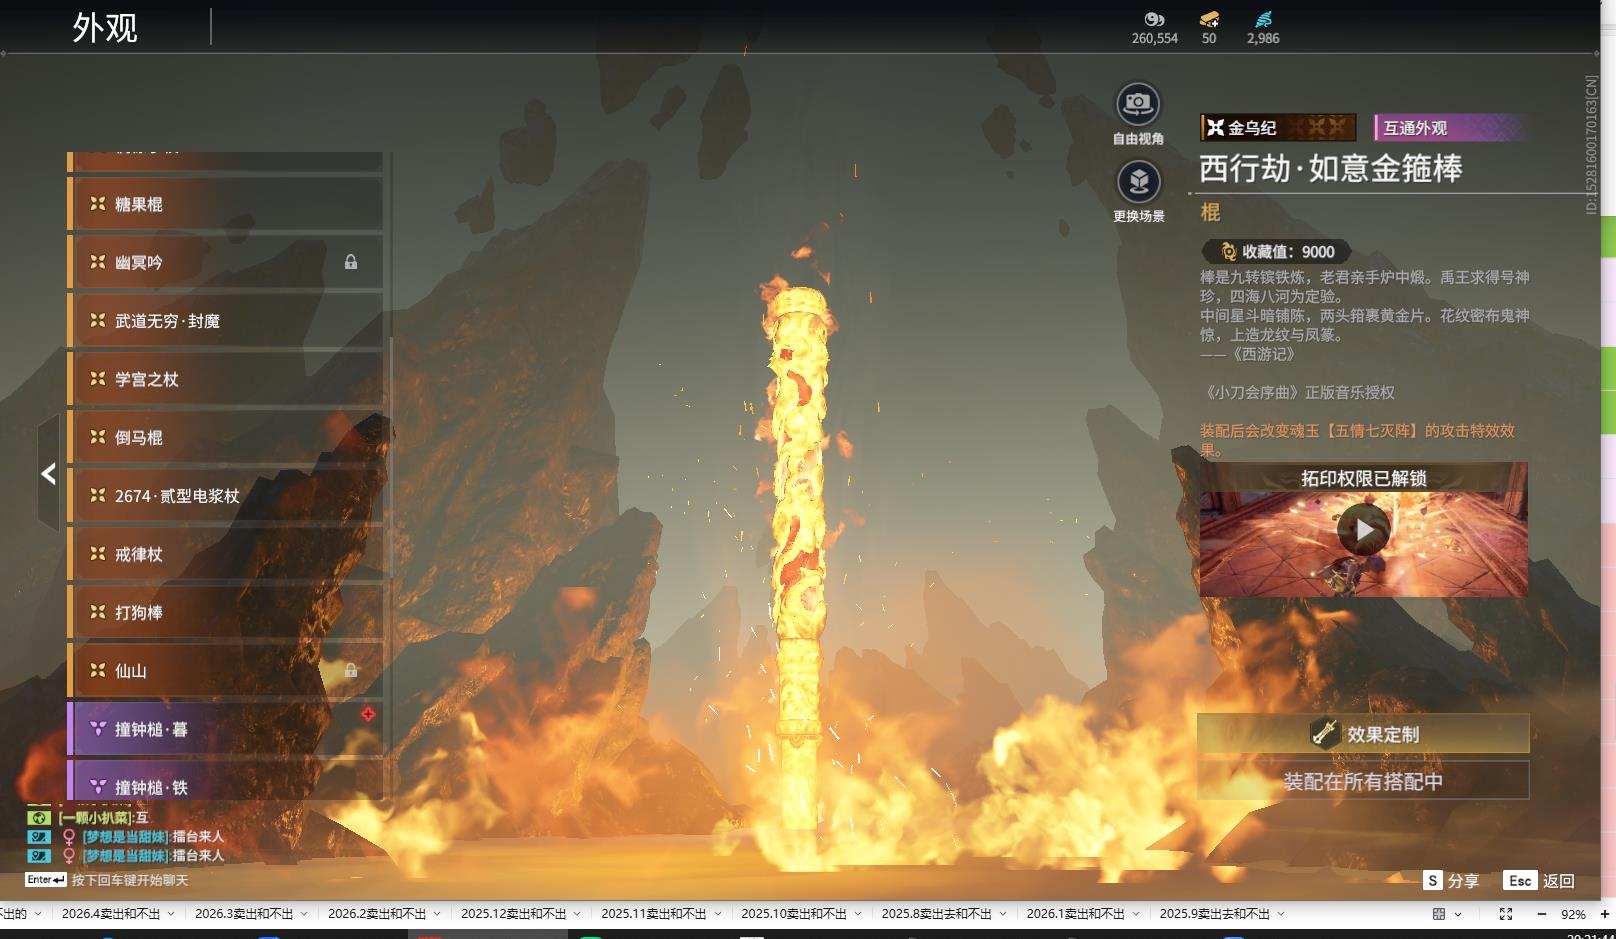
Task: Open dropdown arrow of 2025.11卖出和不出 tab
Action: [718, 914]
